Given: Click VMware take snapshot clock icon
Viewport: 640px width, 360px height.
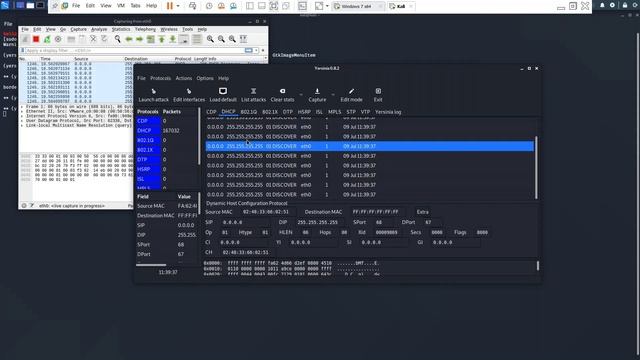Looking at the screenshot, I should coord(209,6).
